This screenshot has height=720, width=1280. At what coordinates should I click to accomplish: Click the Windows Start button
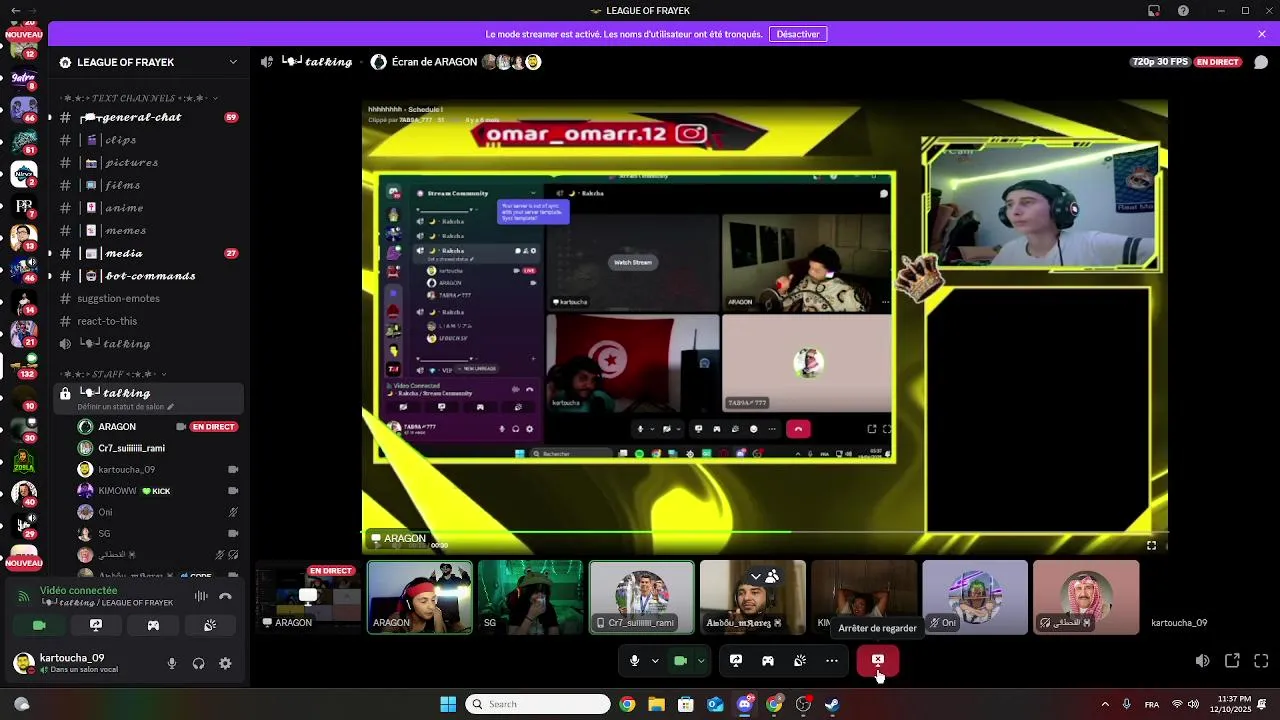448,704
